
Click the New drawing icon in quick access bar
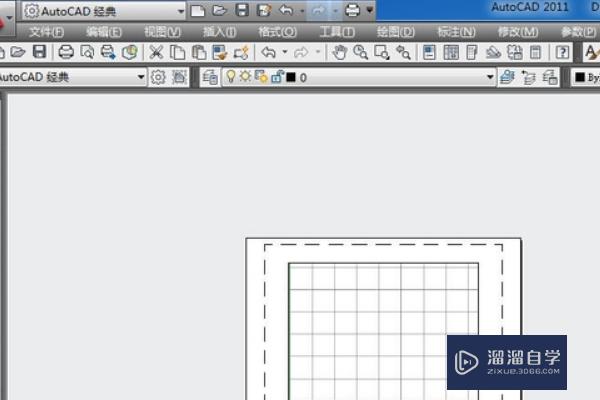coord(197,11)
